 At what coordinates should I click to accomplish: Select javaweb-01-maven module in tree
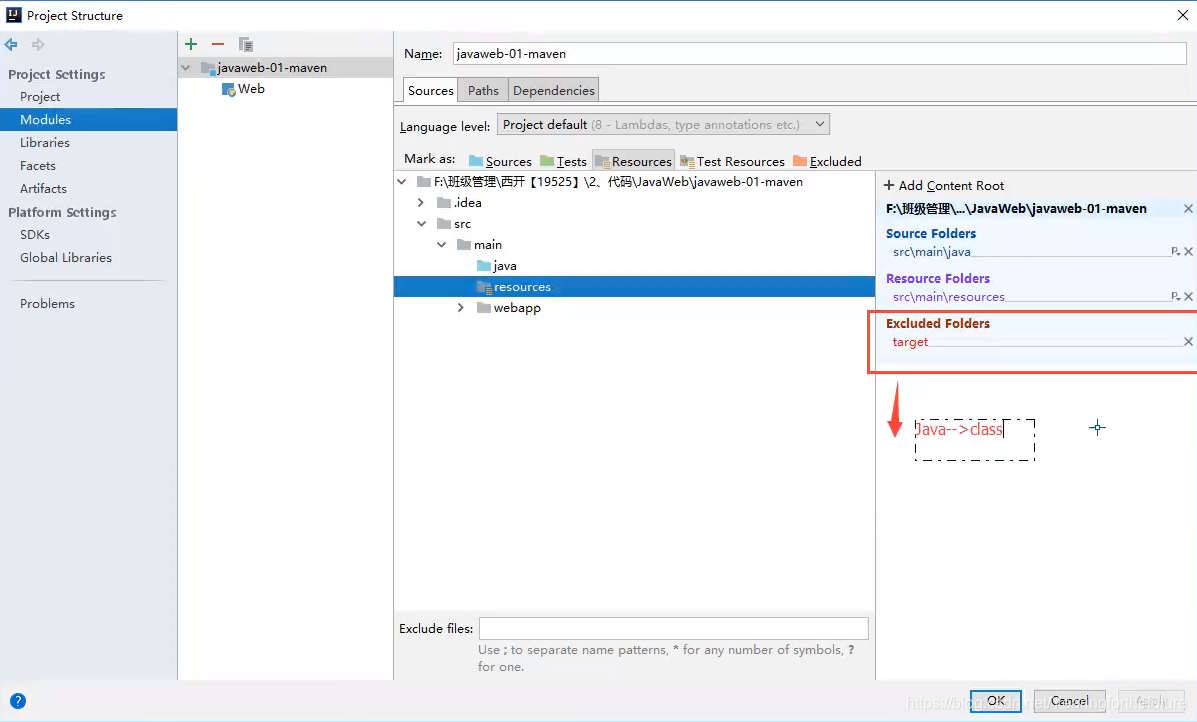tap(271, 68)
